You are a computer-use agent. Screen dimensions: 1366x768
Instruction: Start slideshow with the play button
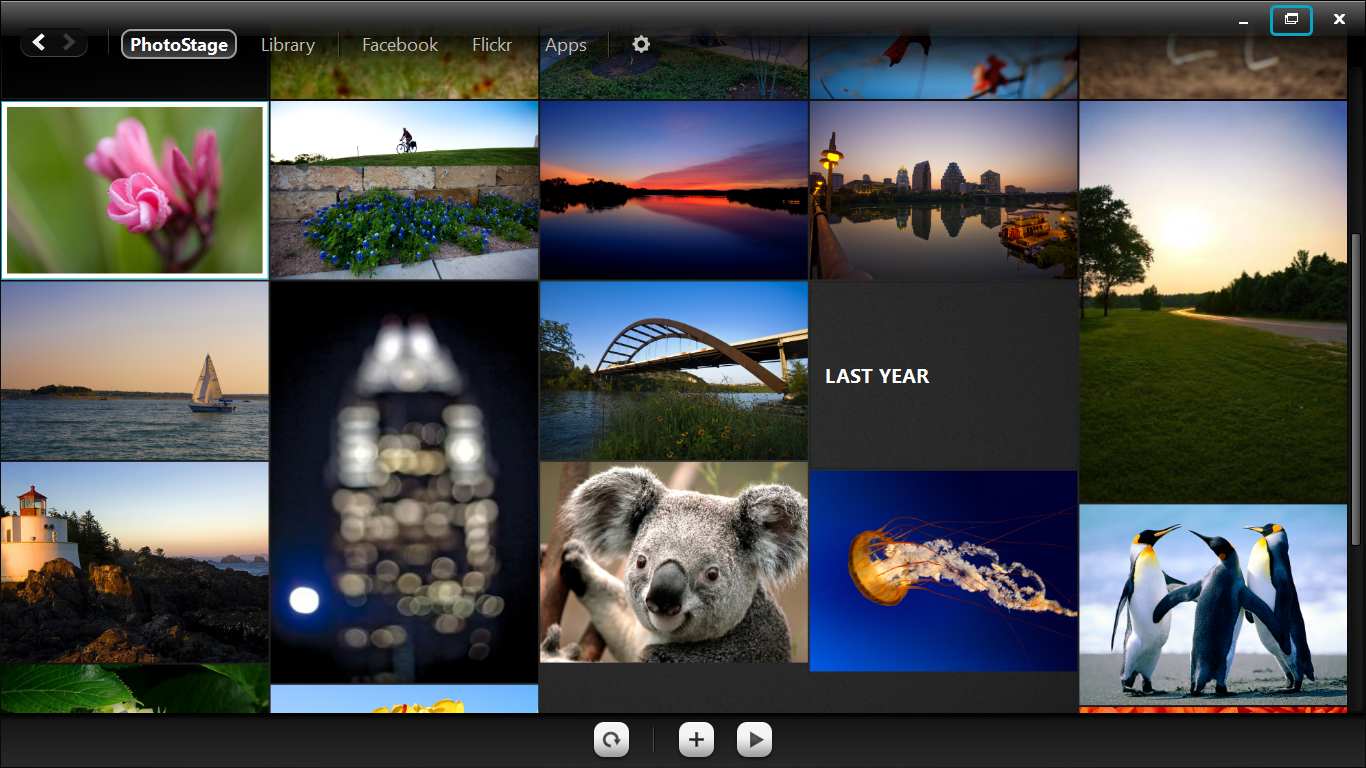click(754, 740)
